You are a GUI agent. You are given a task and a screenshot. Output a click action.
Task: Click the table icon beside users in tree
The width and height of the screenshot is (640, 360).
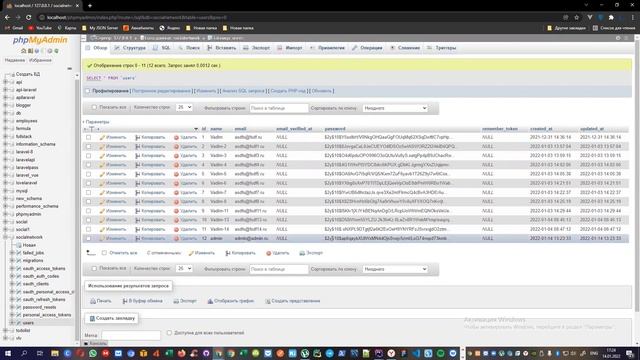click(19, 323)
